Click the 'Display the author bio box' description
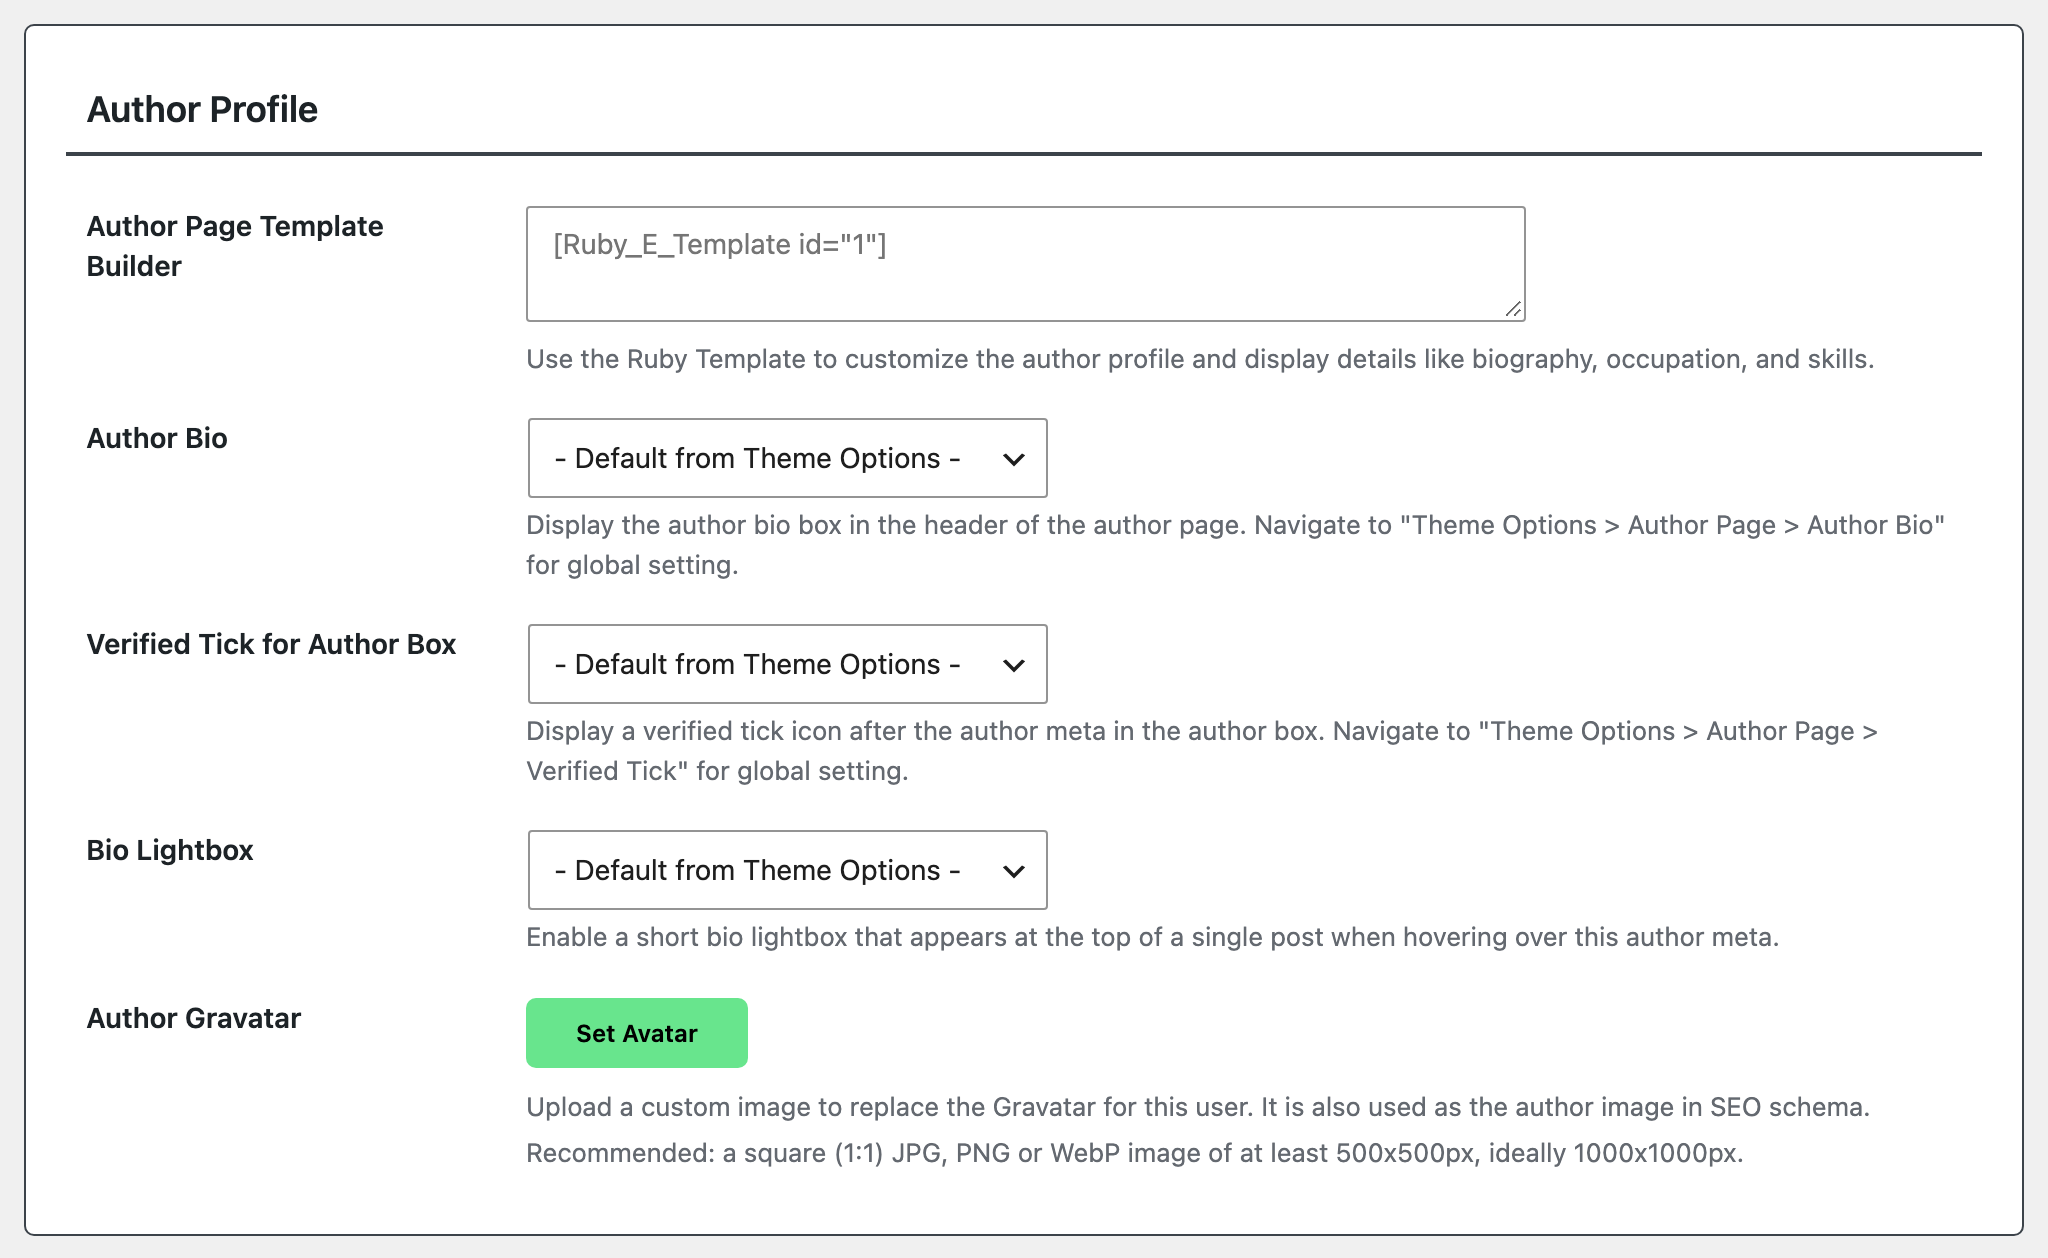The width and height of the screenshot is (2048, 1258). coord(1236,545)
